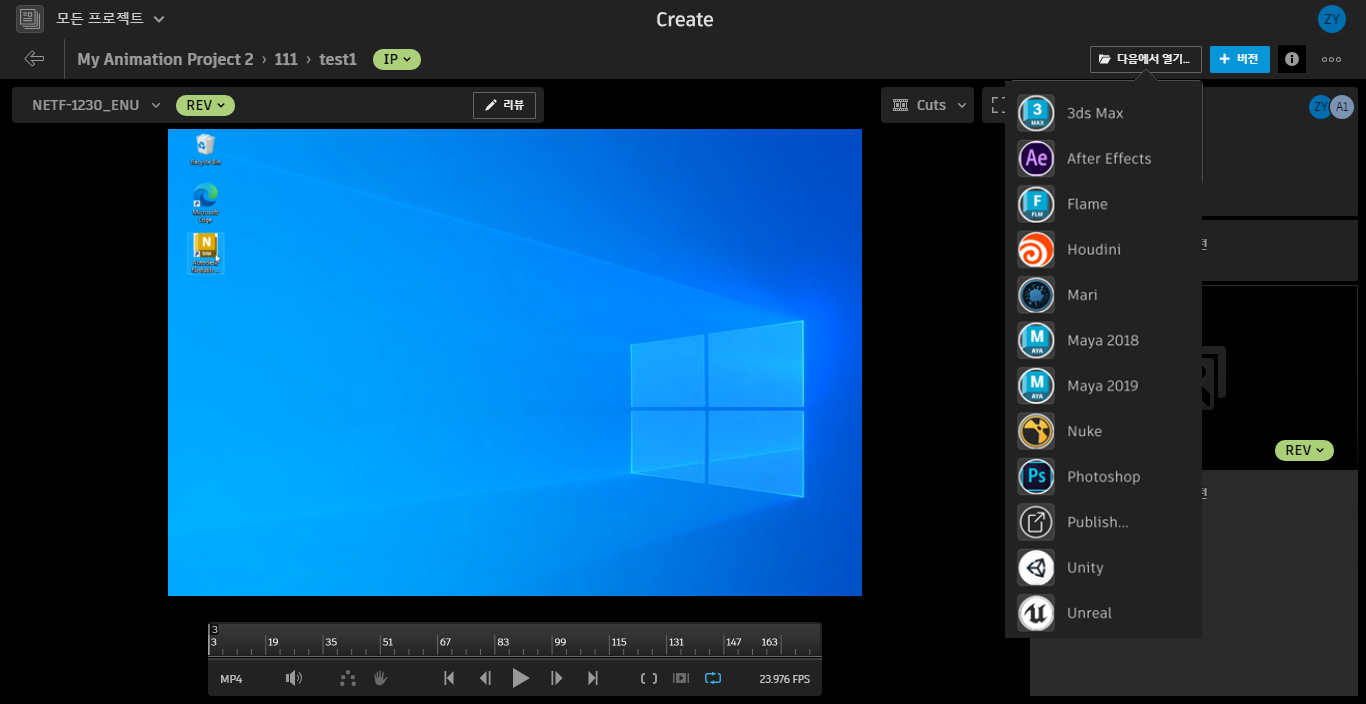
Task: Select Nuke in the application list
Action: coord(1083,431)
